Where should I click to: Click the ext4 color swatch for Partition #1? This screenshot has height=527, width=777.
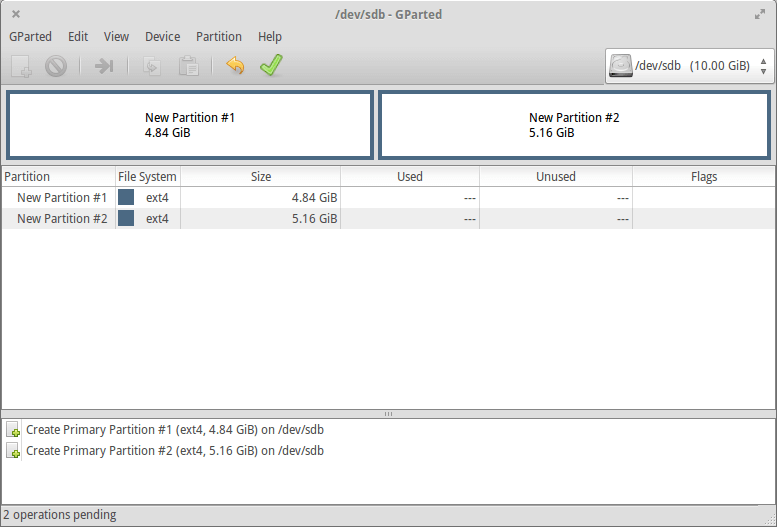[x=126, y=198]
